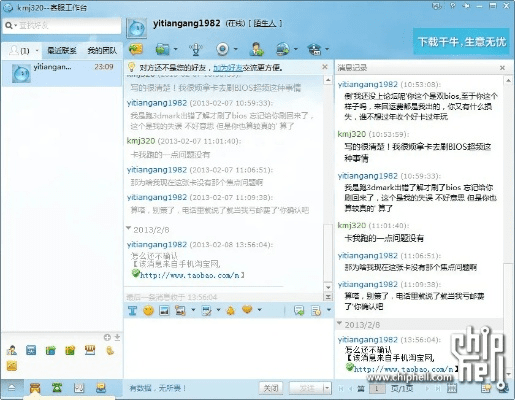This screenshot has width=515, height=400.
Task: Open the notepad quick phrase dropdown arrow
Action: click(x=218, y=310)
